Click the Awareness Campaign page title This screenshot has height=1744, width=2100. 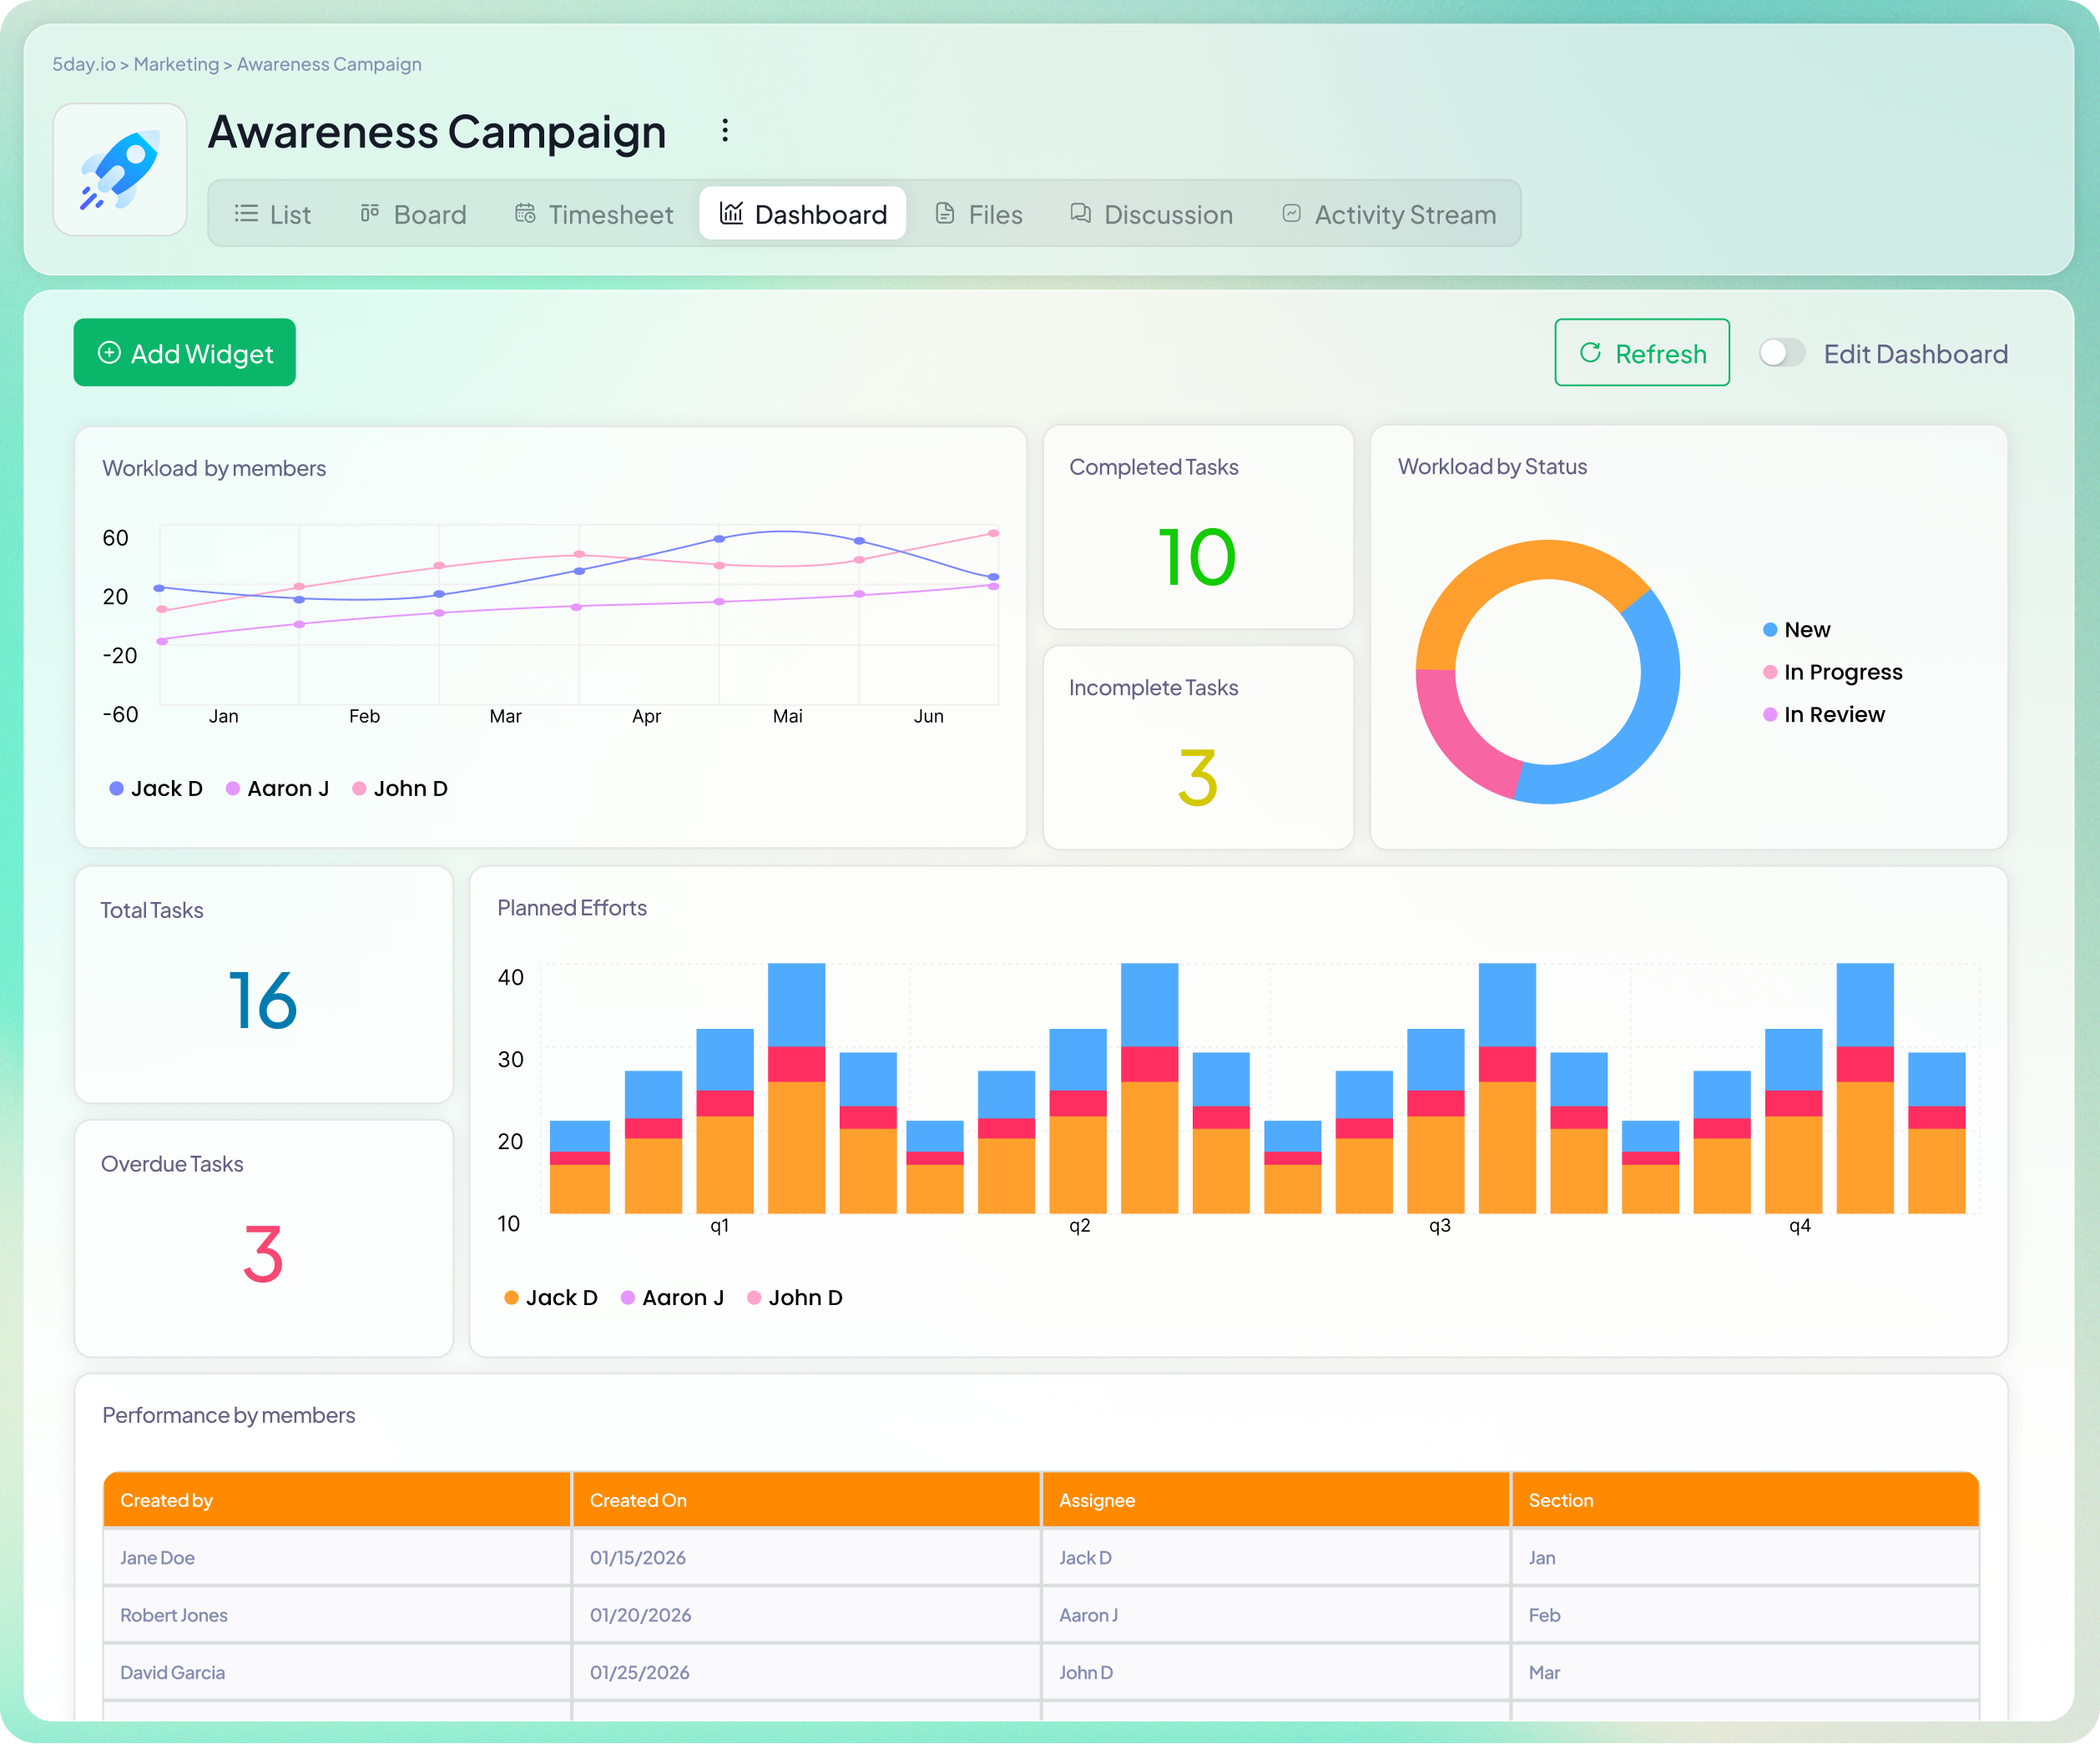point(437,132)
